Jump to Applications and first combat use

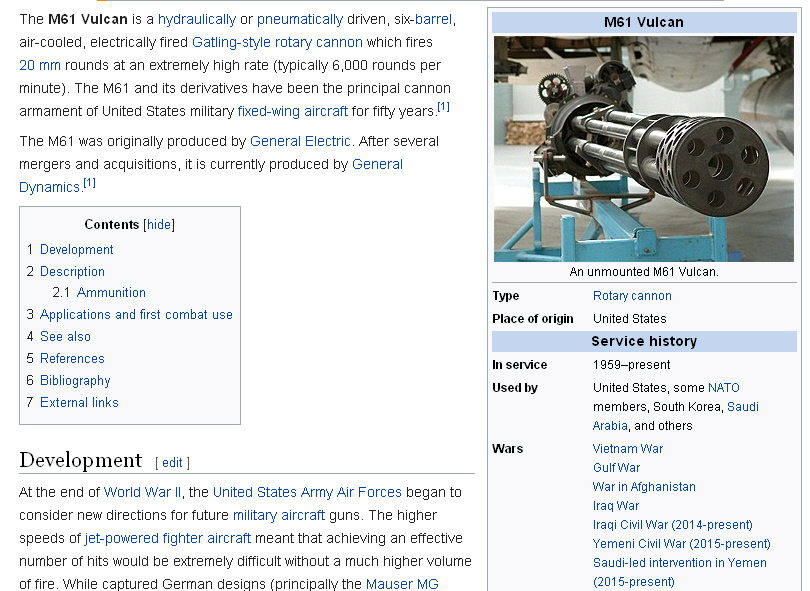pos(136,314)
